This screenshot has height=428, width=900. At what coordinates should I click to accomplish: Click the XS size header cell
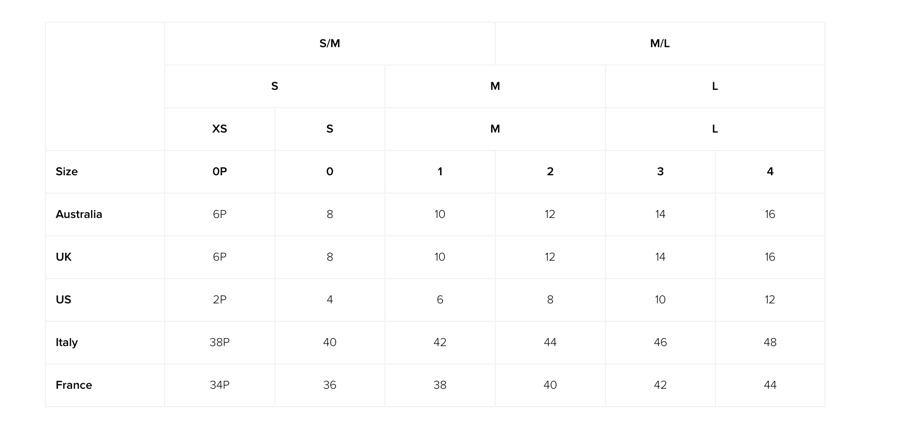[220, 129]
